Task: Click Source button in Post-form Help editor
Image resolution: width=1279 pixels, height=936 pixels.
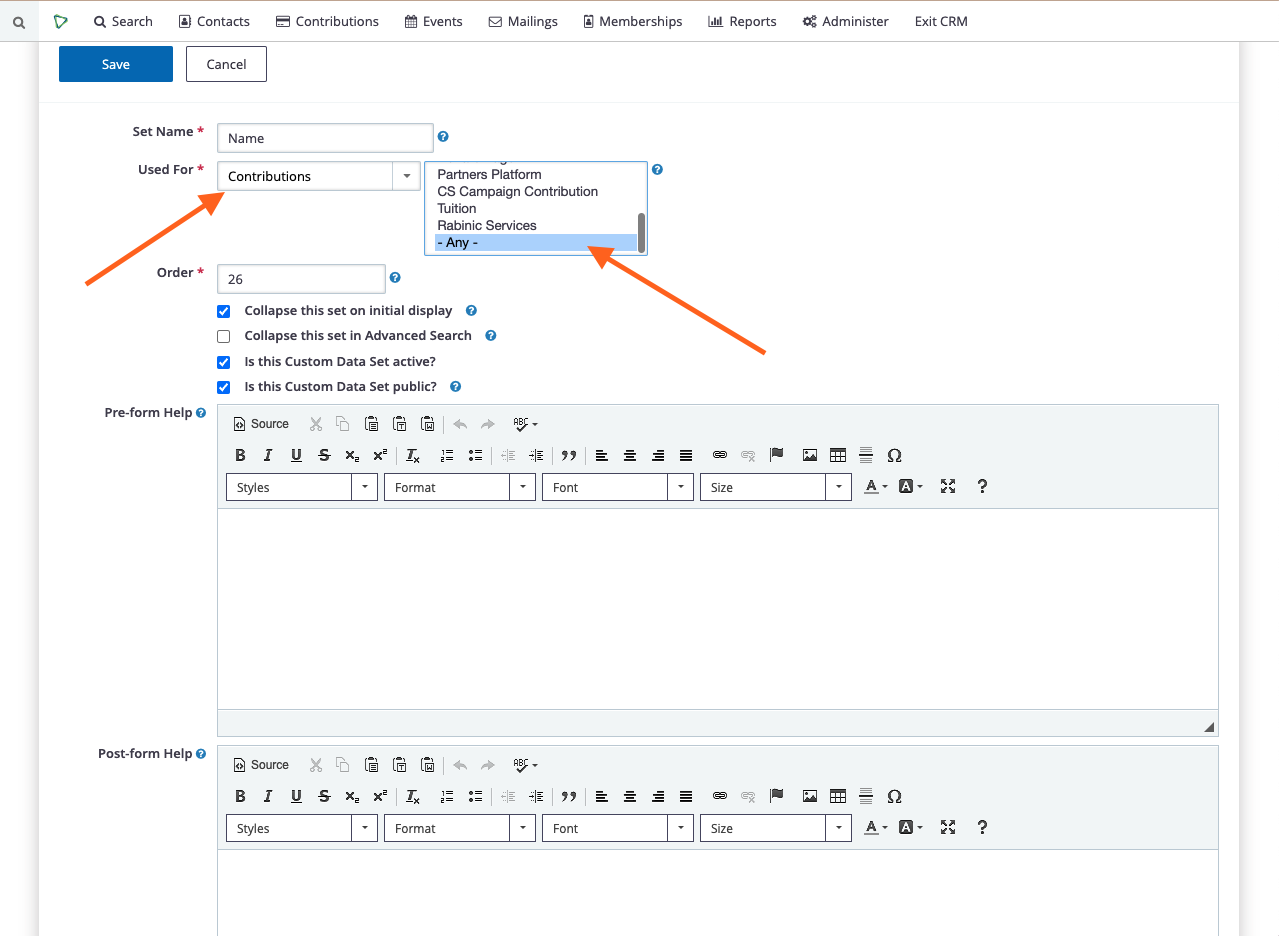Action: (x=261, y=765)
